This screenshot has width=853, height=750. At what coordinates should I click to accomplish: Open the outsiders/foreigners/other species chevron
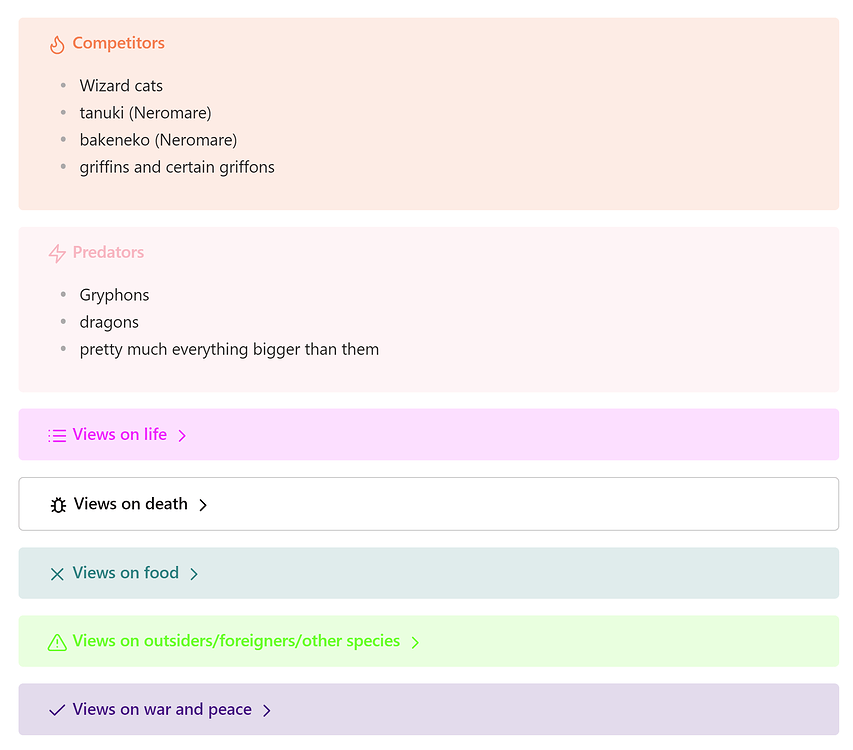pos(415,642)
